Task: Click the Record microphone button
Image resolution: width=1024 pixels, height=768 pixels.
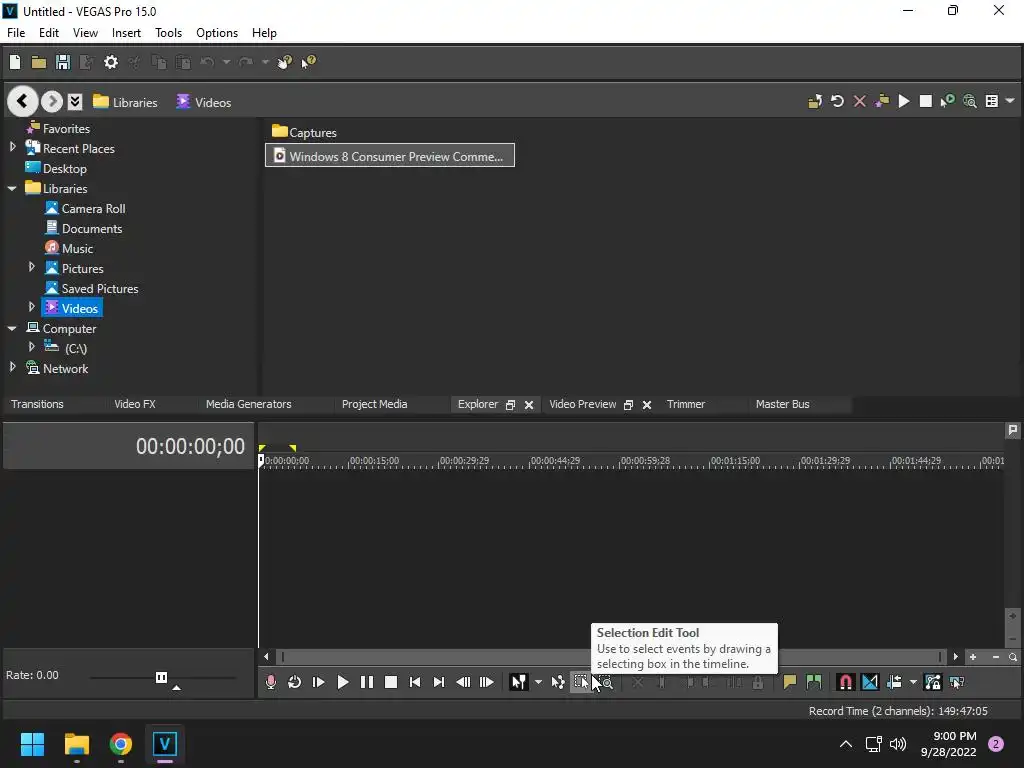Action: pos(270,682)
